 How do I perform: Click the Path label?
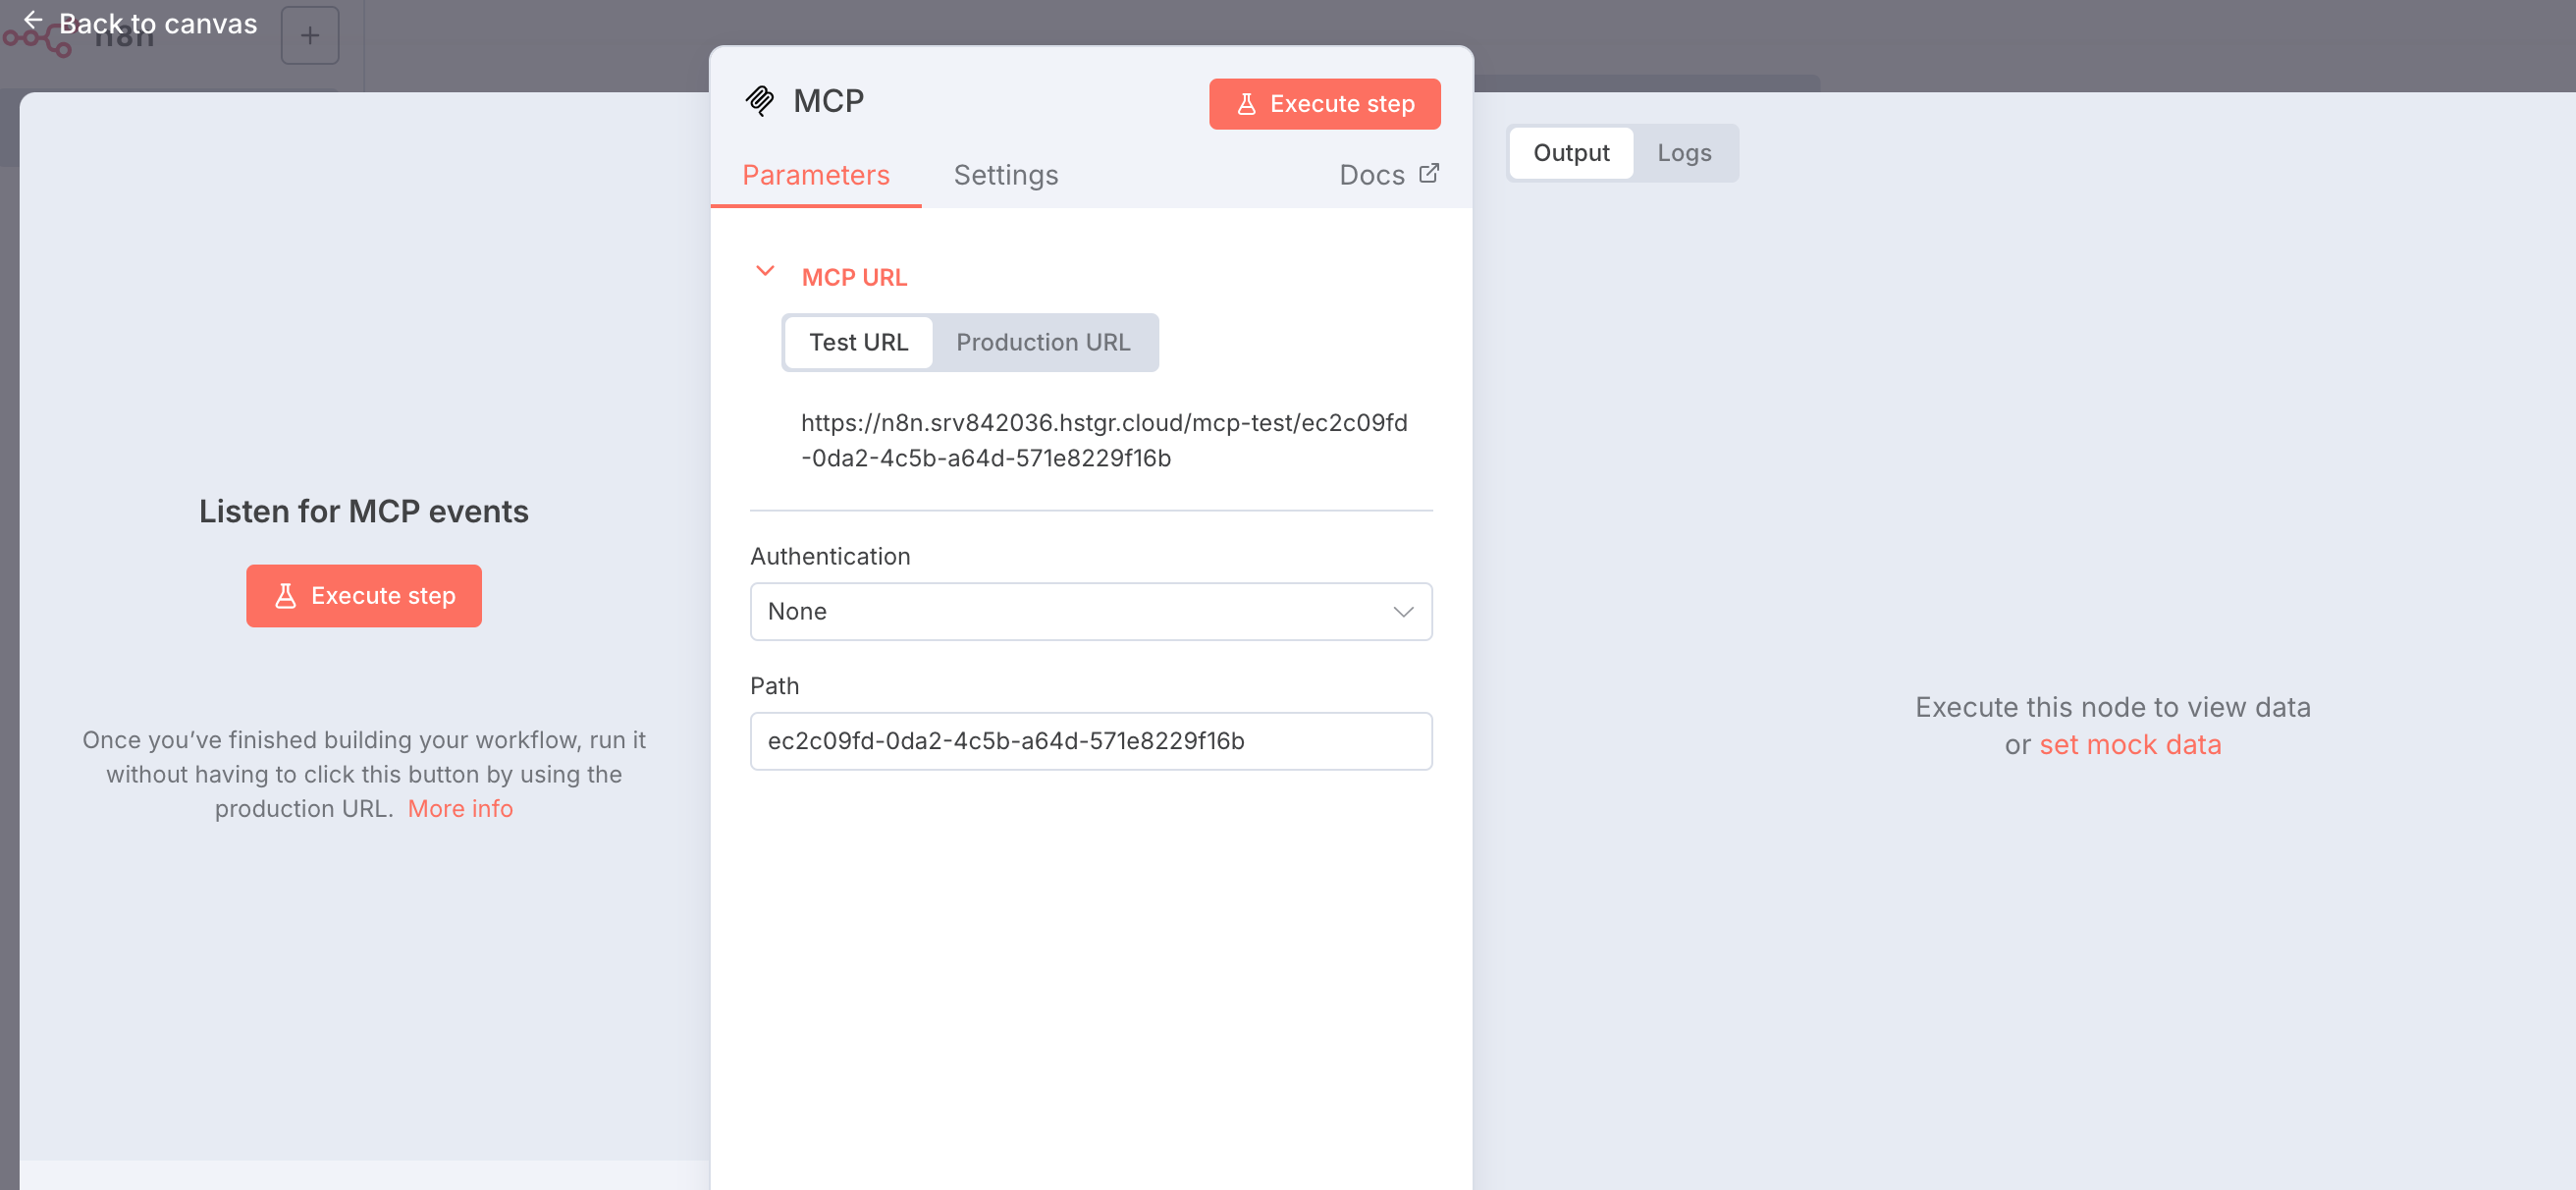pyautogui.click(x=774, y=686)
